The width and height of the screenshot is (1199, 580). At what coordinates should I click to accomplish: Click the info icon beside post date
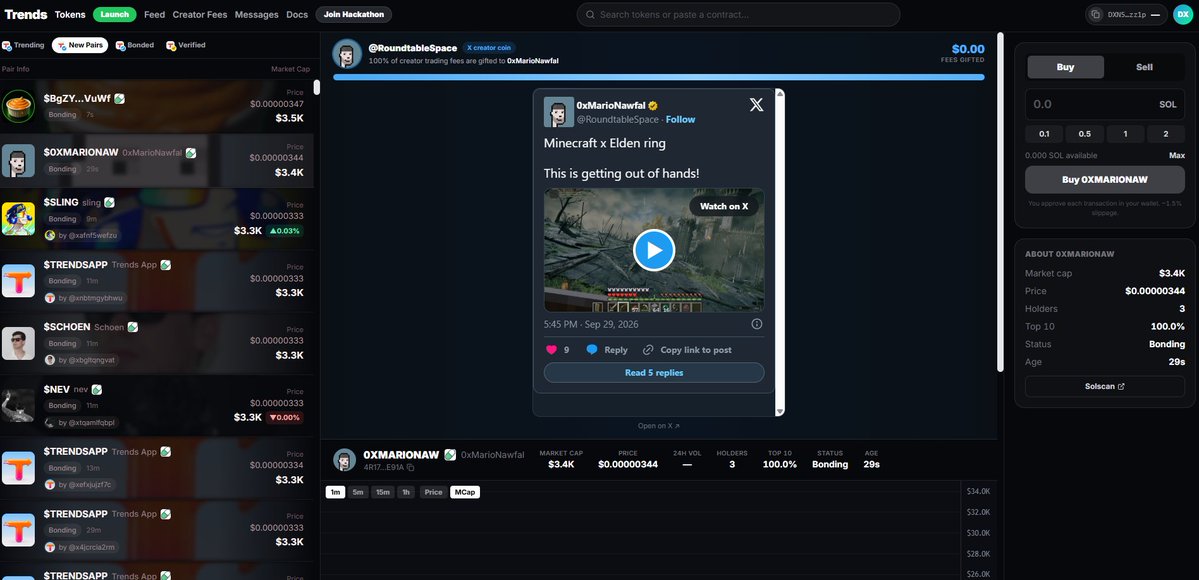pos(757,324)
